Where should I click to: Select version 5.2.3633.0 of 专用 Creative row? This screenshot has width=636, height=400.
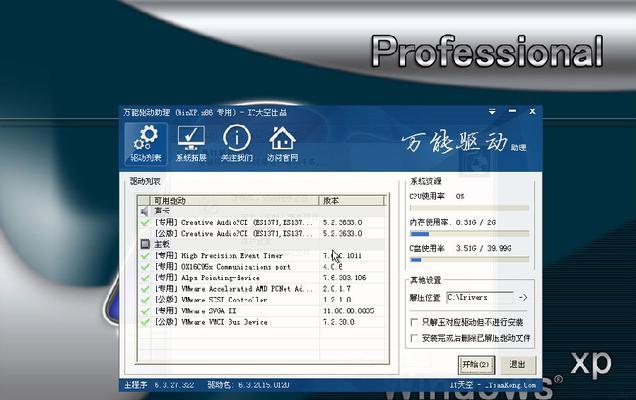click(x=343, y=222)
